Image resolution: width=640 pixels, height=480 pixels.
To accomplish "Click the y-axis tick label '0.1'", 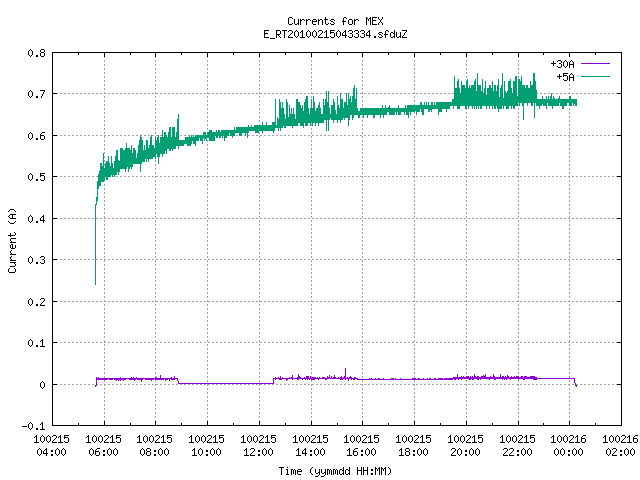I will [x=36, y=343].
